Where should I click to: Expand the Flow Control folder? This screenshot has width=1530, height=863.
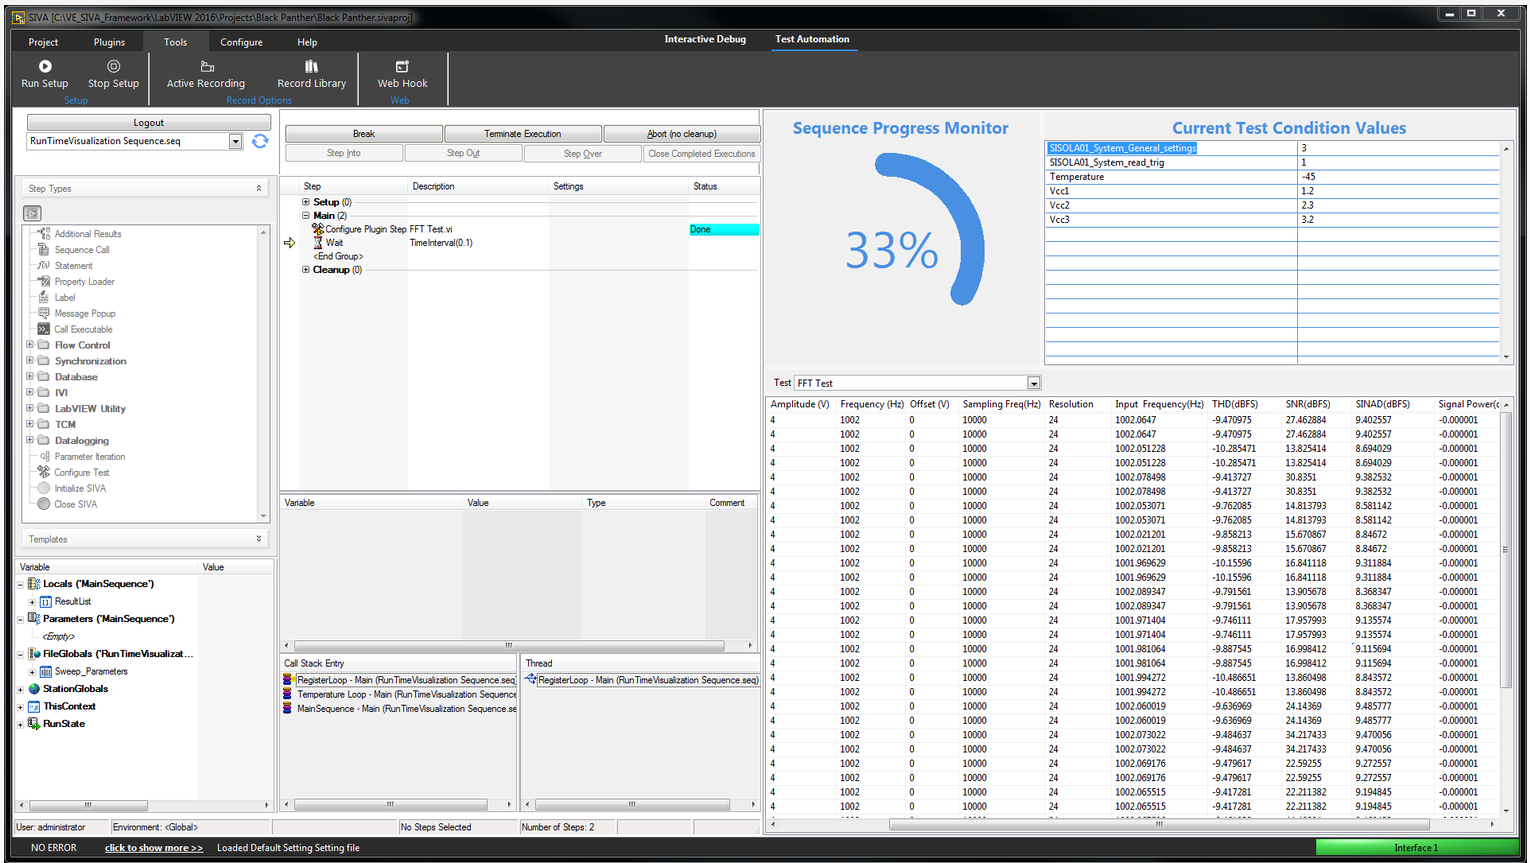30,345
